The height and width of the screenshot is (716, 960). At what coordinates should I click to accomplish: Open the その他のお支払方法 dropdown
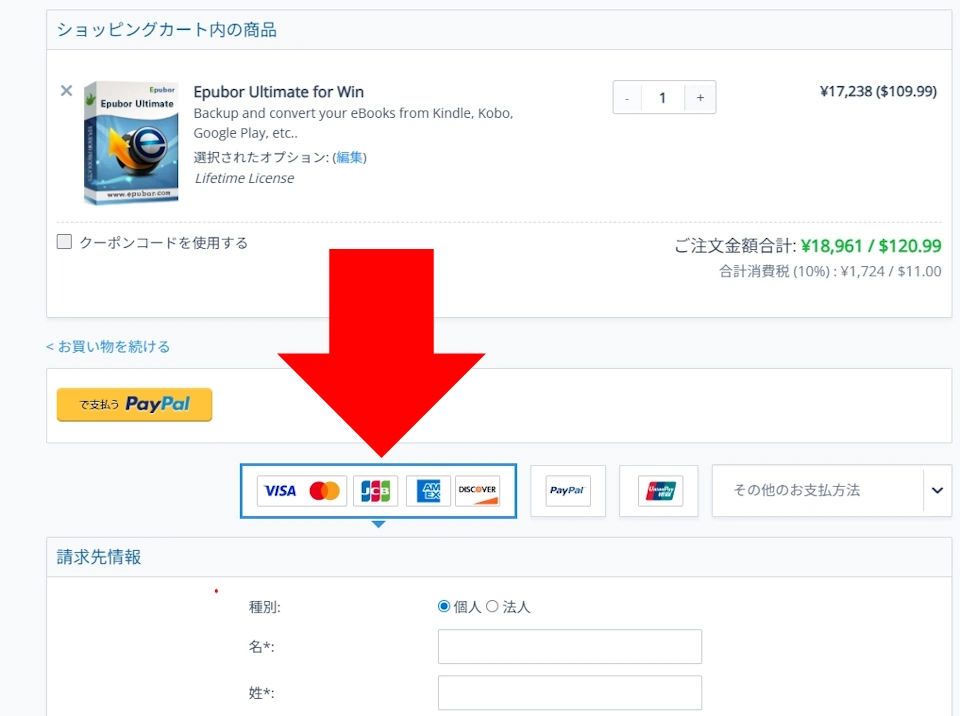pos(817,490)
